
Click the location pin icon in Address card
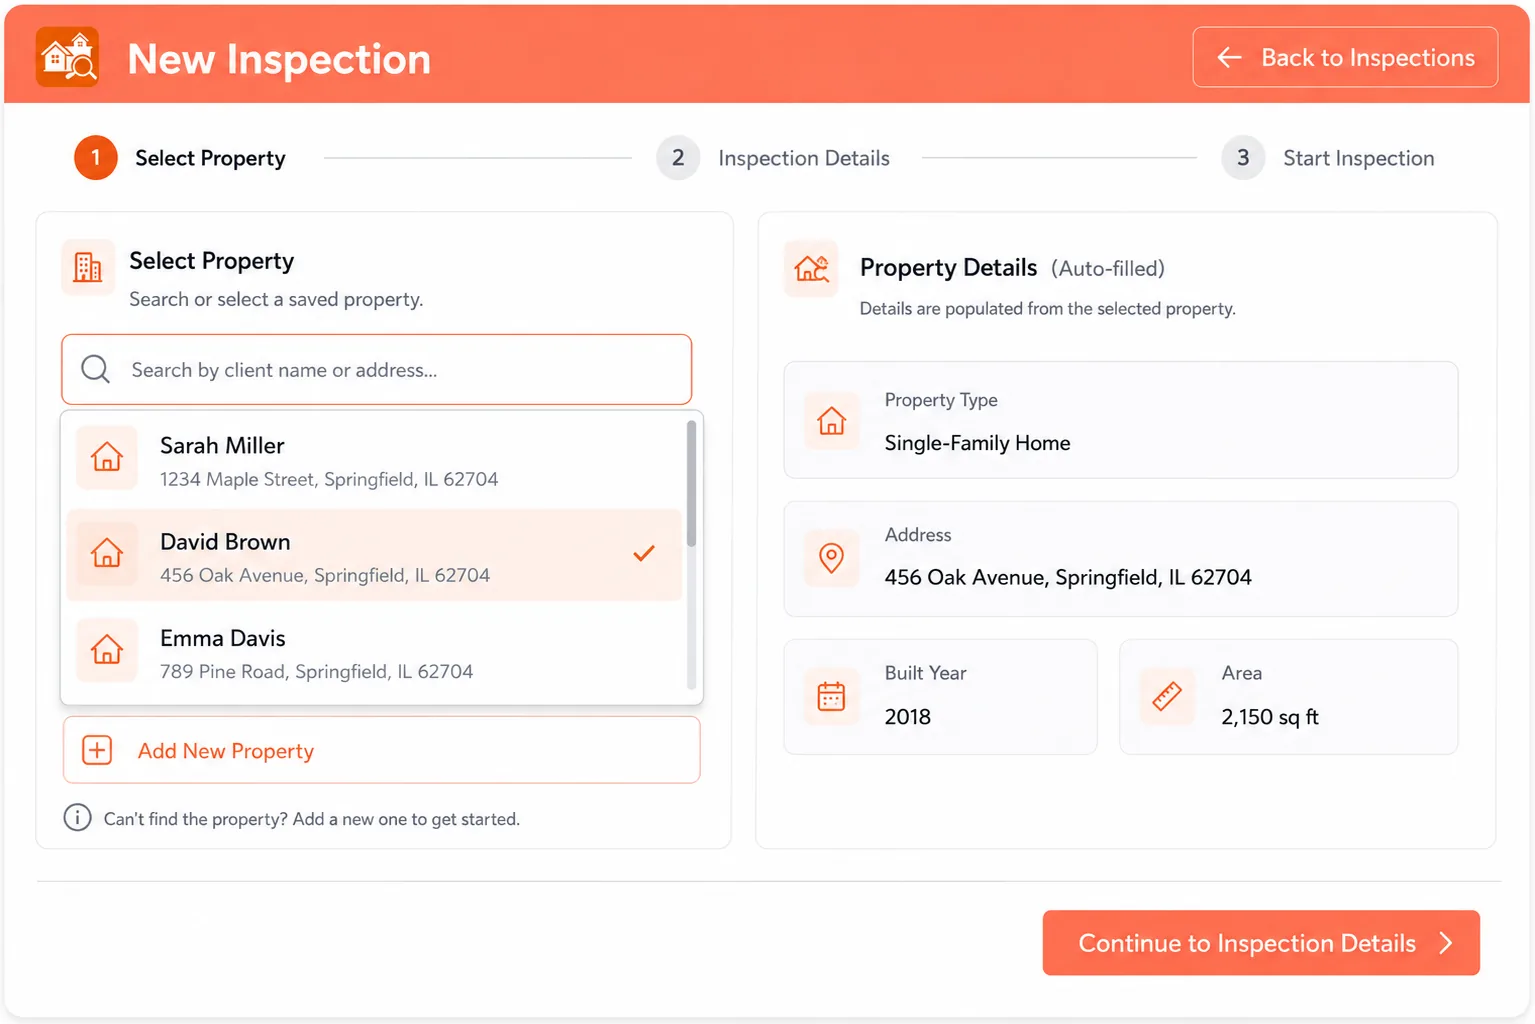coord(832,558)
